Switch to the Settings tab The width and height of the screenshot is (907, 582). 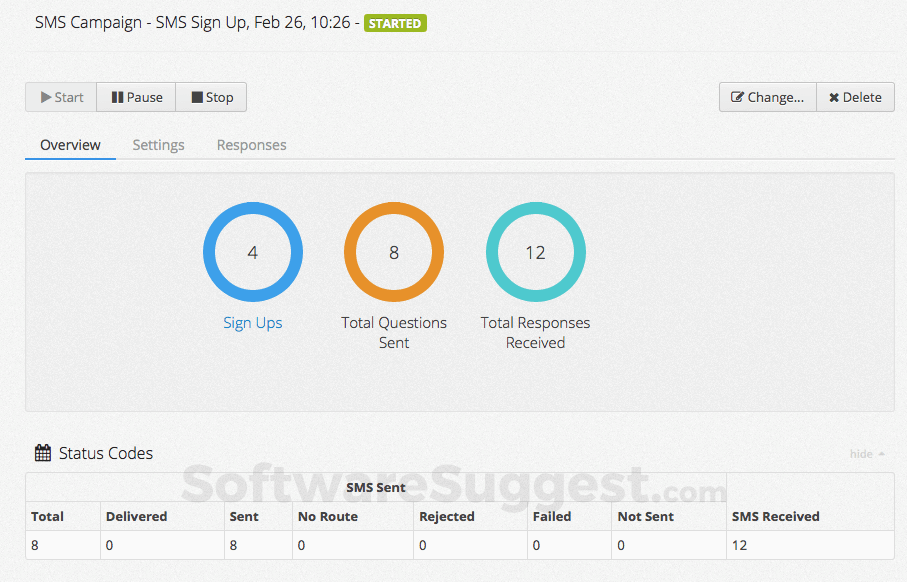point(158,145)
